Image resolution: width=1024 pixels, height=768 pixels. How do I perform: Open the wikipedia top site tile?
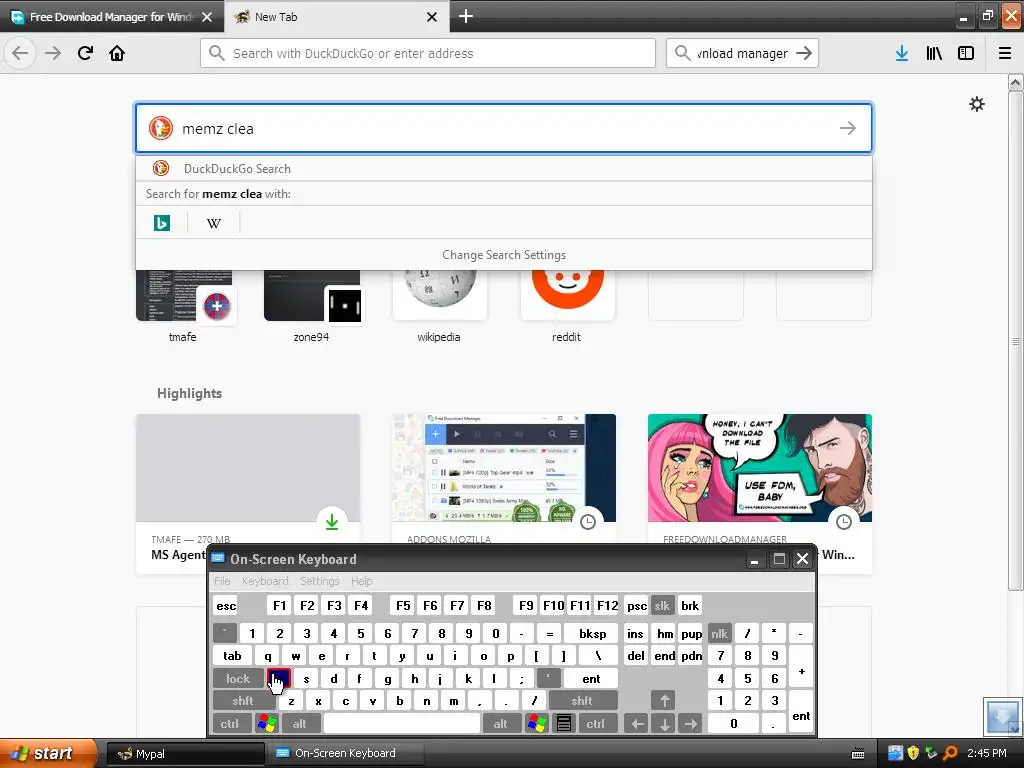pos(439,306)
